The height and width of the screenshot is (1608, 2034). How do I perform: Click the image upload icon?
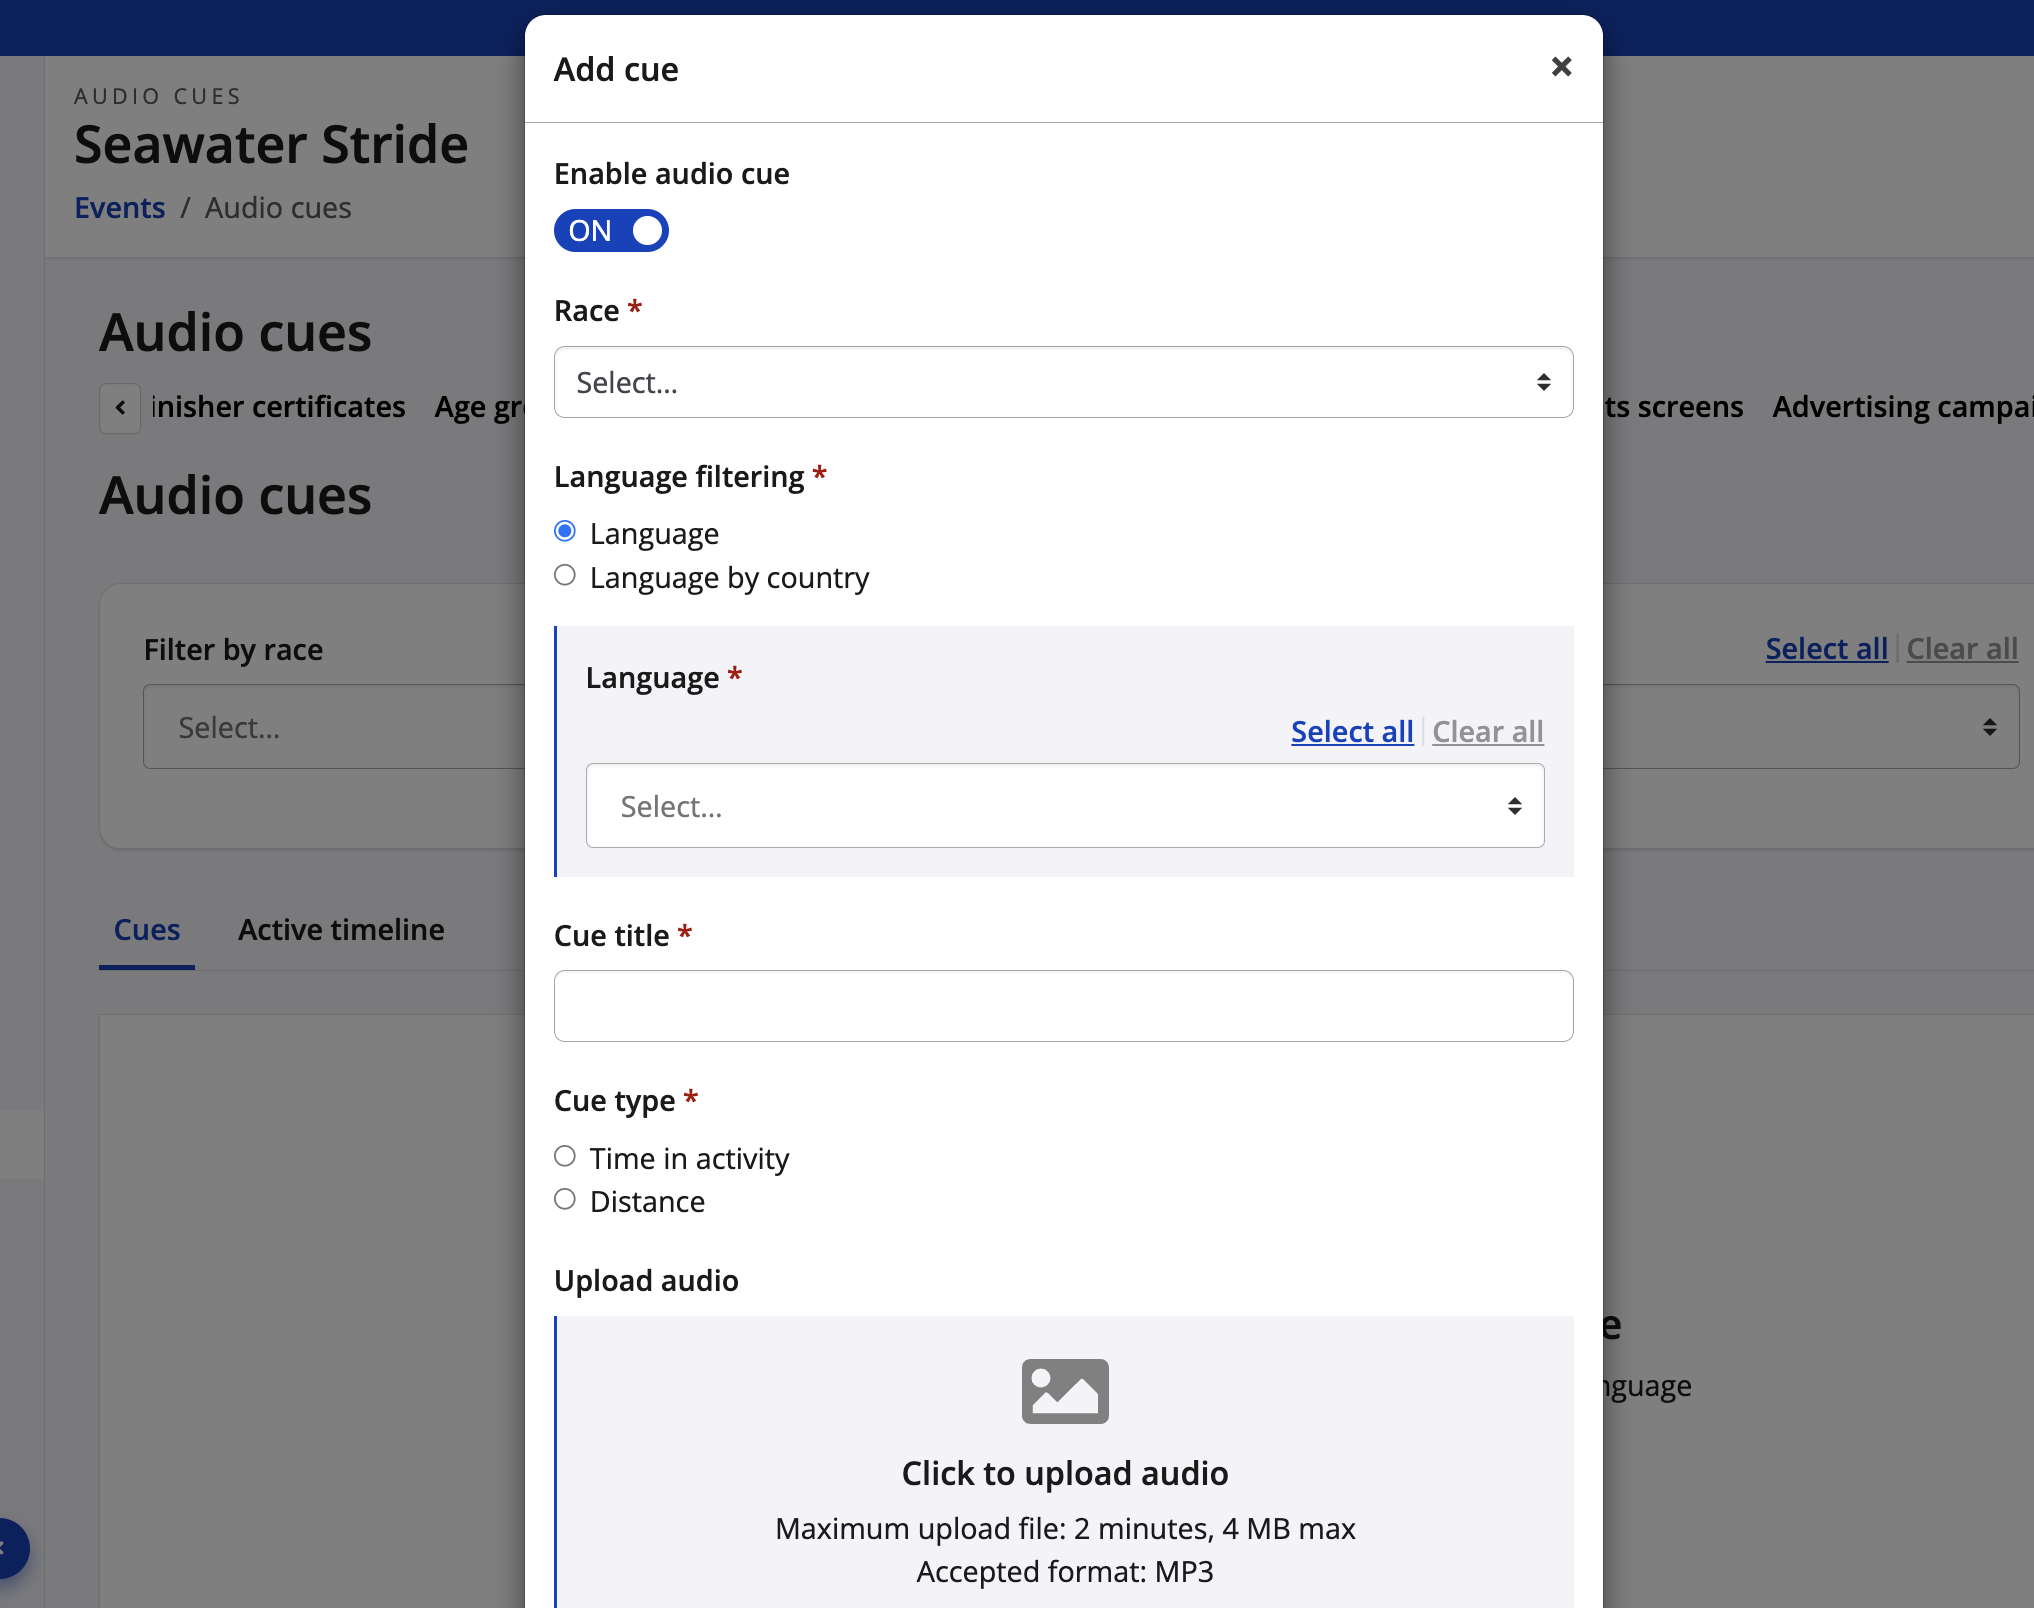click(1065, 1390)
